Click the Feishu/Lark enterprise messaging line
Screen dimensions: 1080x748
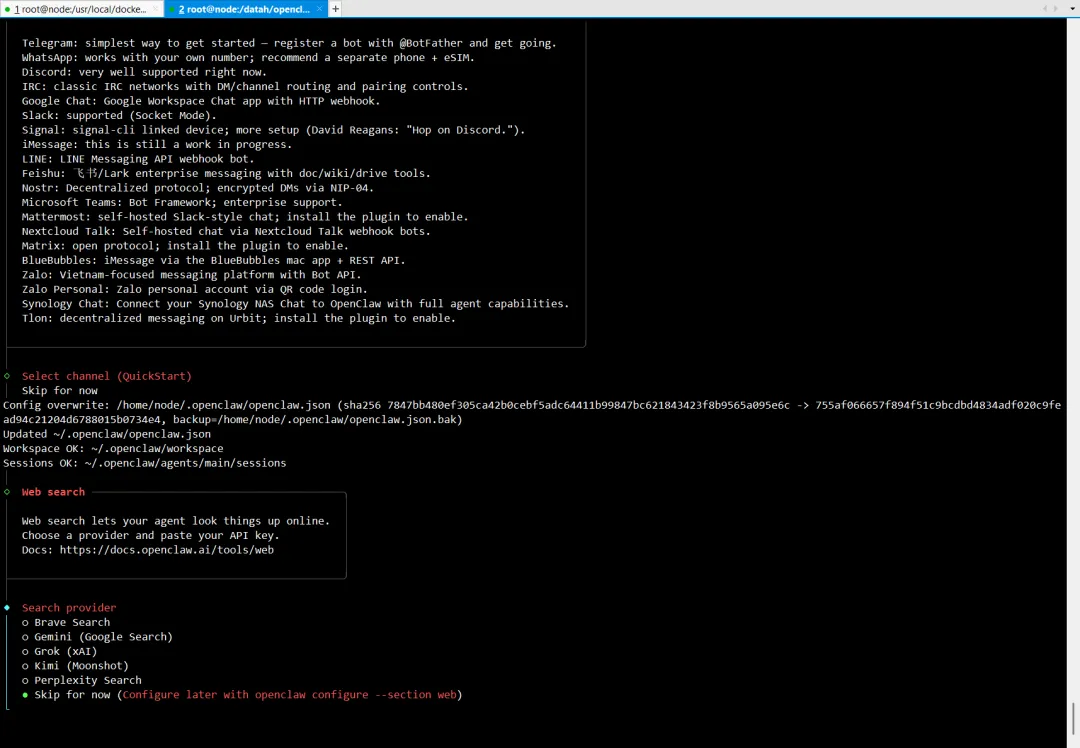[226, 173]
